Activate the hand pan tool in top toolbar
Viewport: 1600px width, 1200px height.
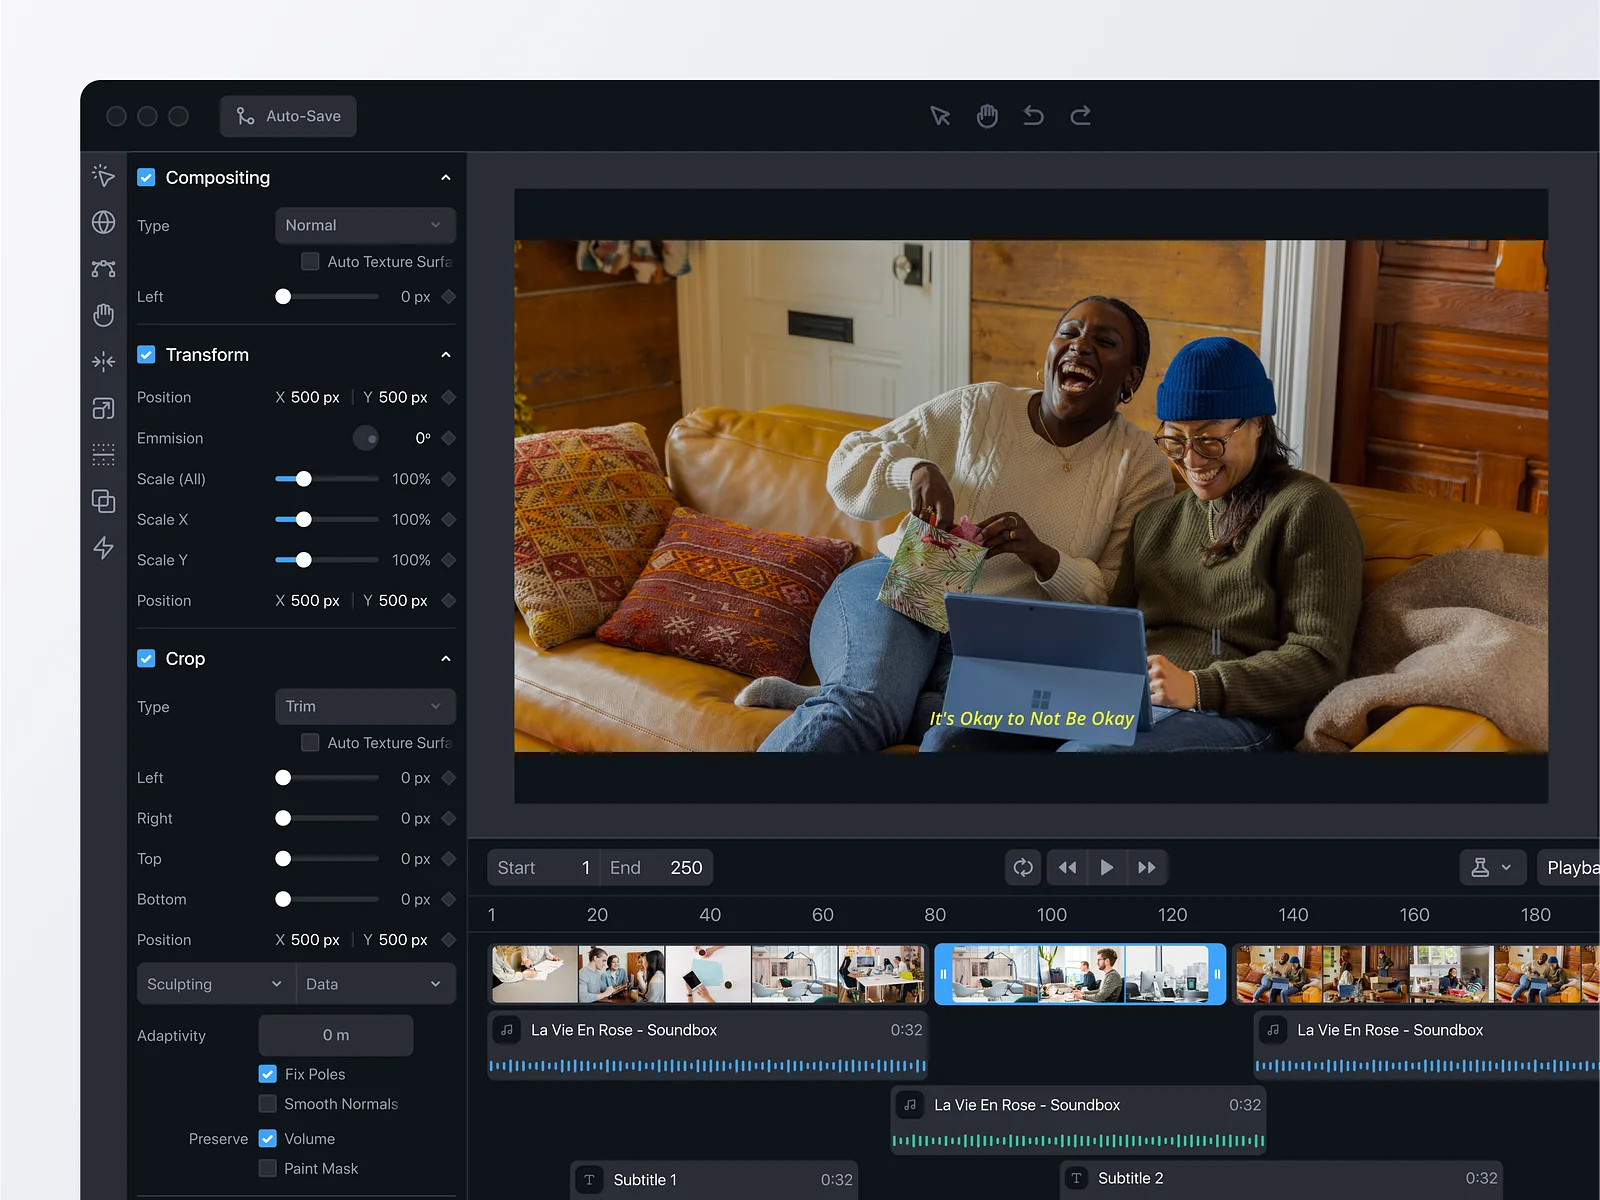point(987,116)
